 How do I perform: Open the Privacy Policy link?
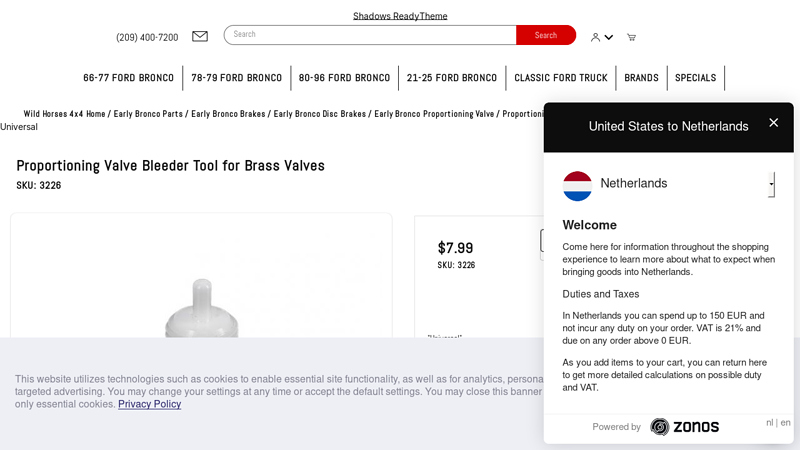pyautogui.click(x=149, y=404)
